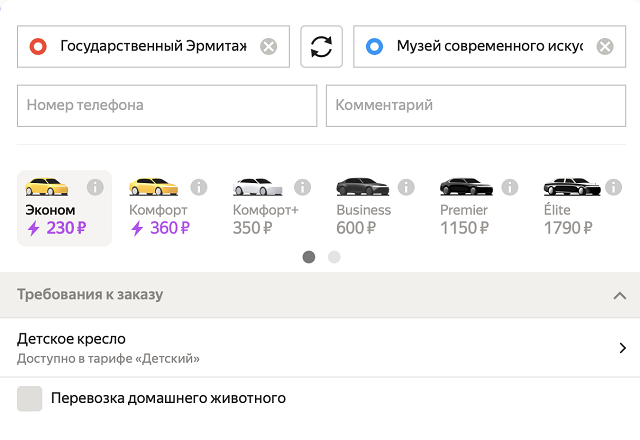Screen dimensions: 640x440
Task: Choose the Business tariff label
Action: tap(364, 210)
